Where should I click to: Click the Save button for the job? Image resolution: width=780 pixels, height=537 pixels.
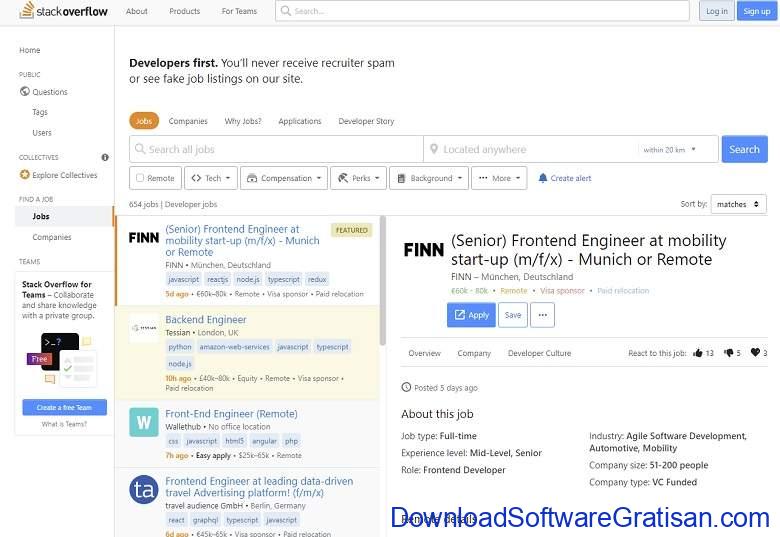tap(513, 315)
